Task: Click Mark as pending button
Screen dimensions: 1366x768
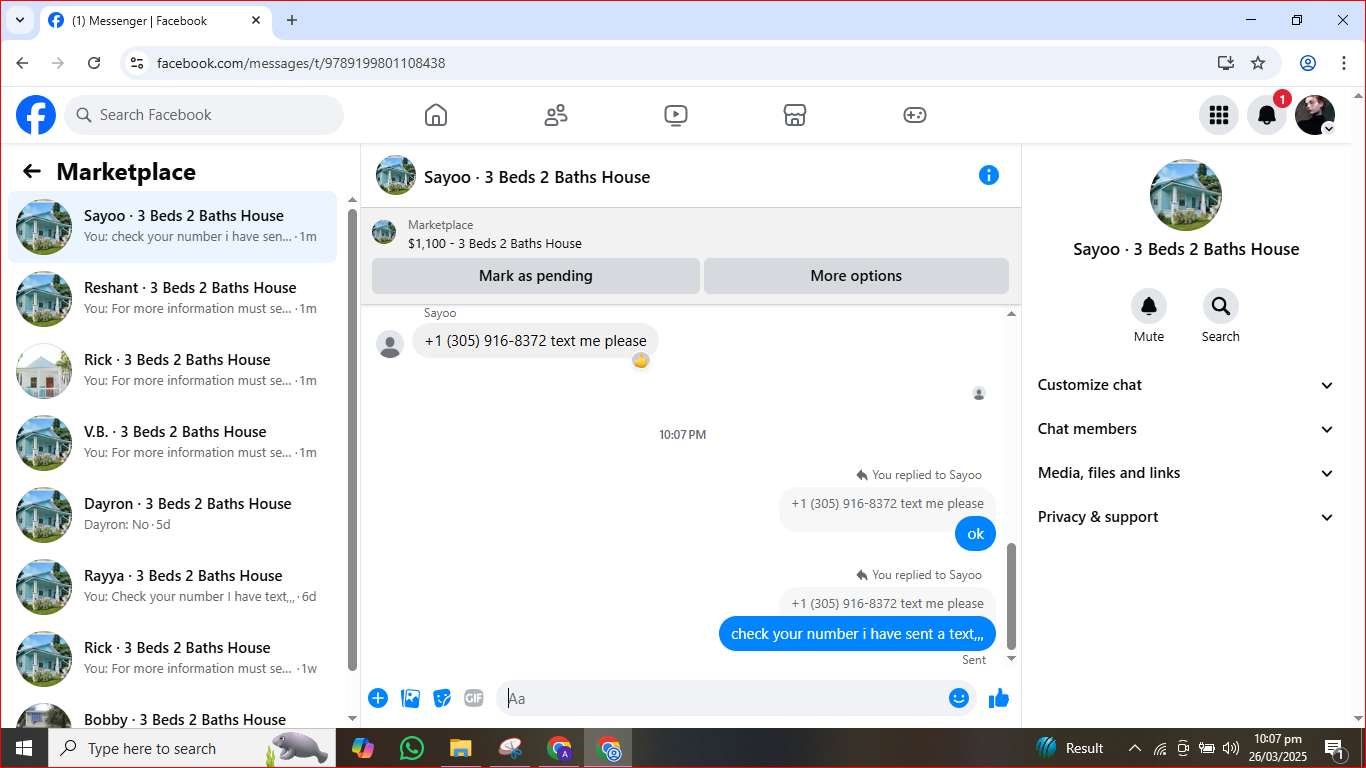Action: (536, 276)
